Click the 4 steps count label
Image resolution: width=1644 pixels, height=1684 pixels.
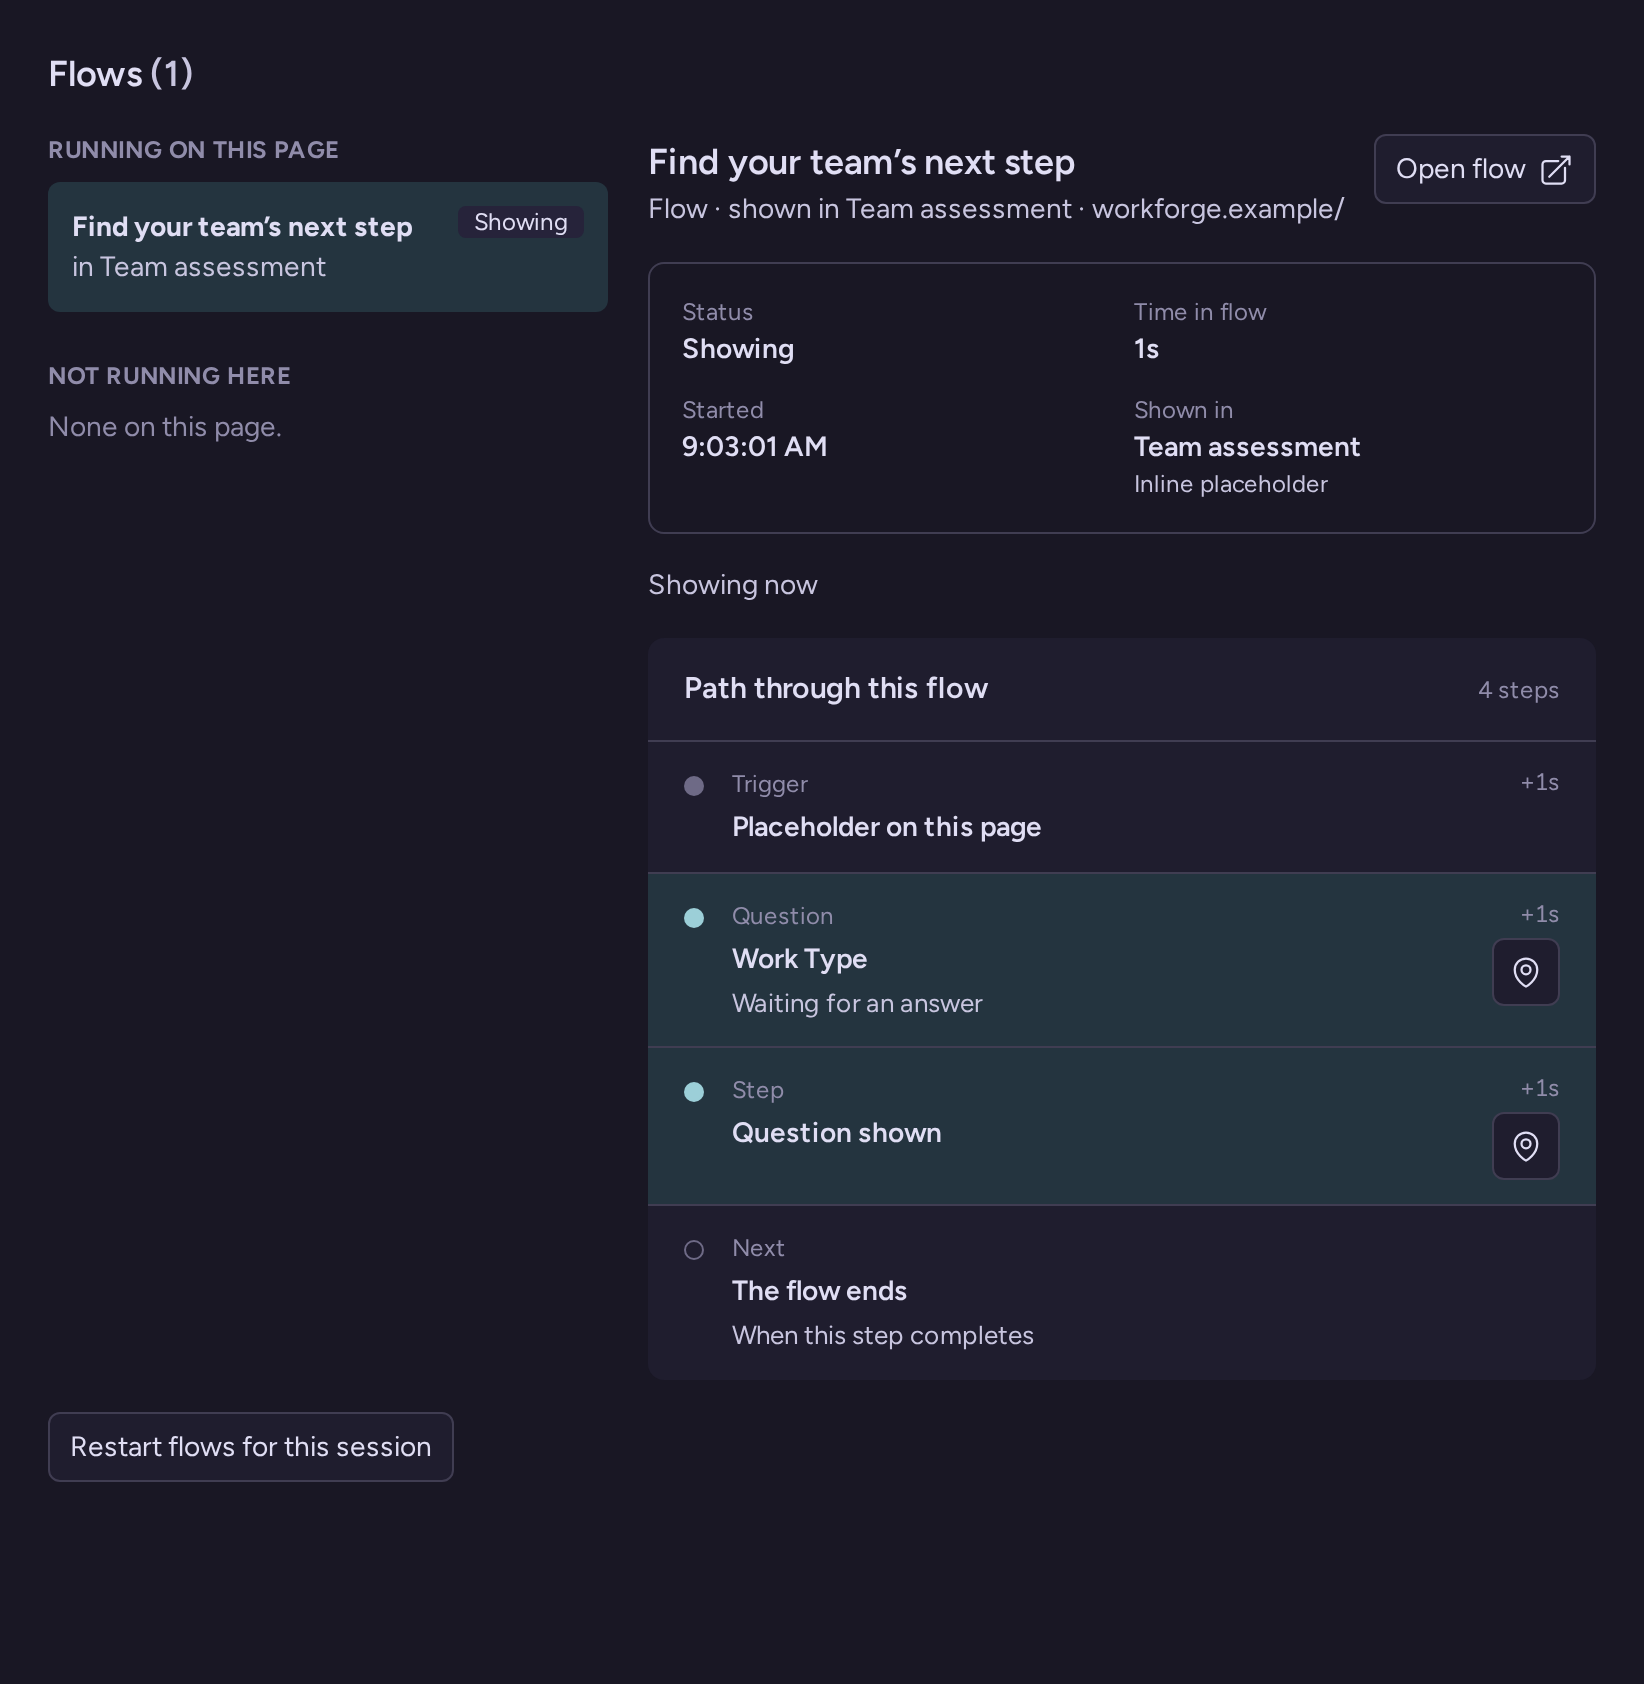(1518, 690)
